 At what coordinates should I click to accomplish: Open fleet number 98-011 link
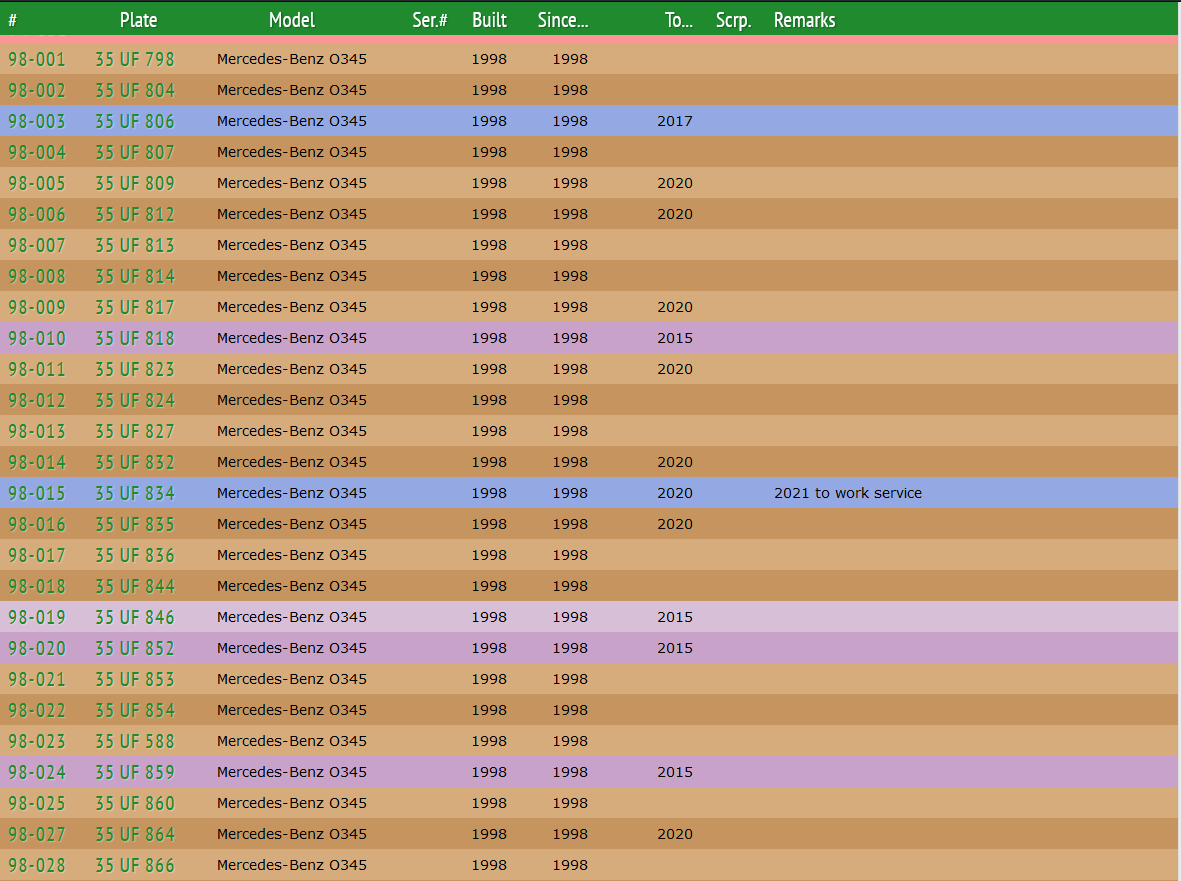[37, 370]
